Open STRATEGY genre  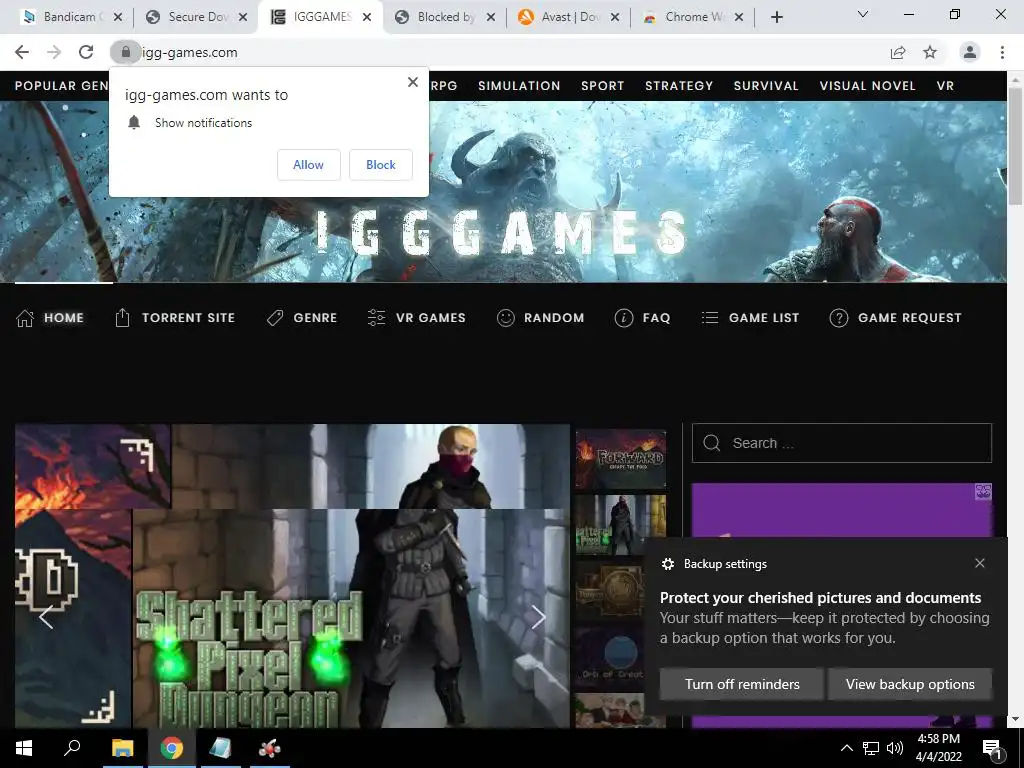[x=679, y=86]
